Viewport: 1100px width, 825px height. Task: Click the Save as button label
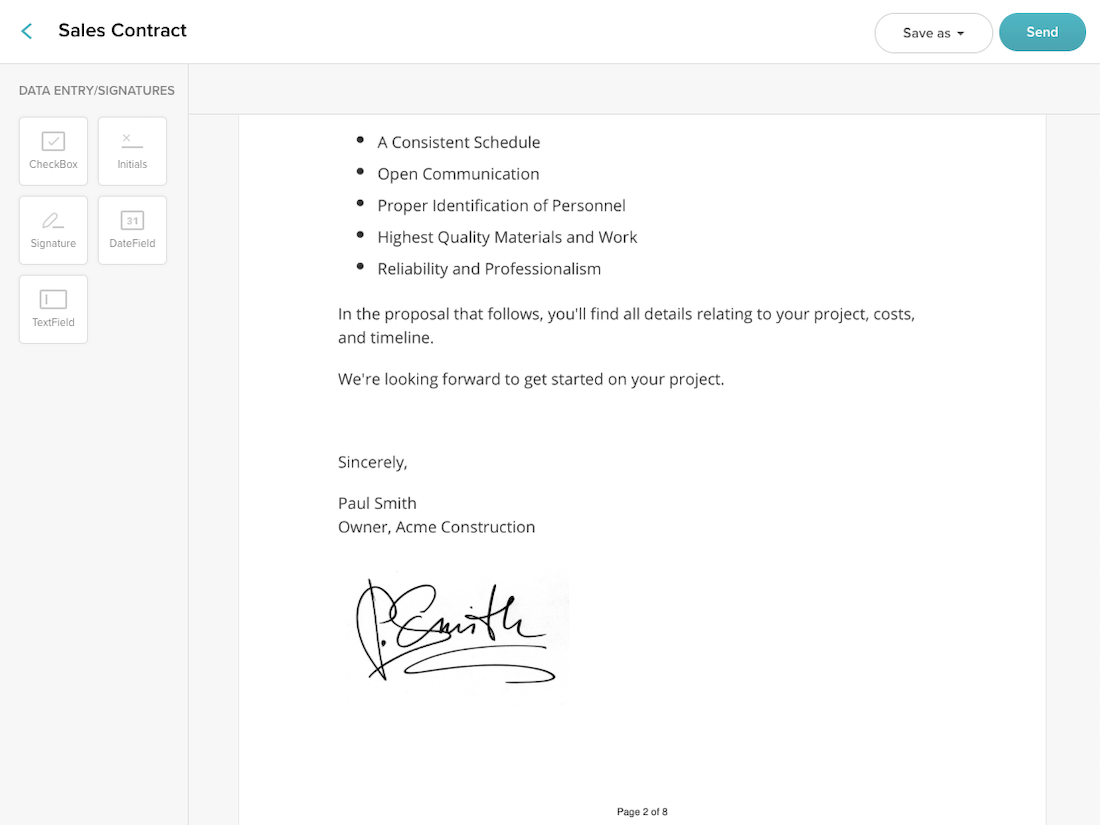[925, 33]
